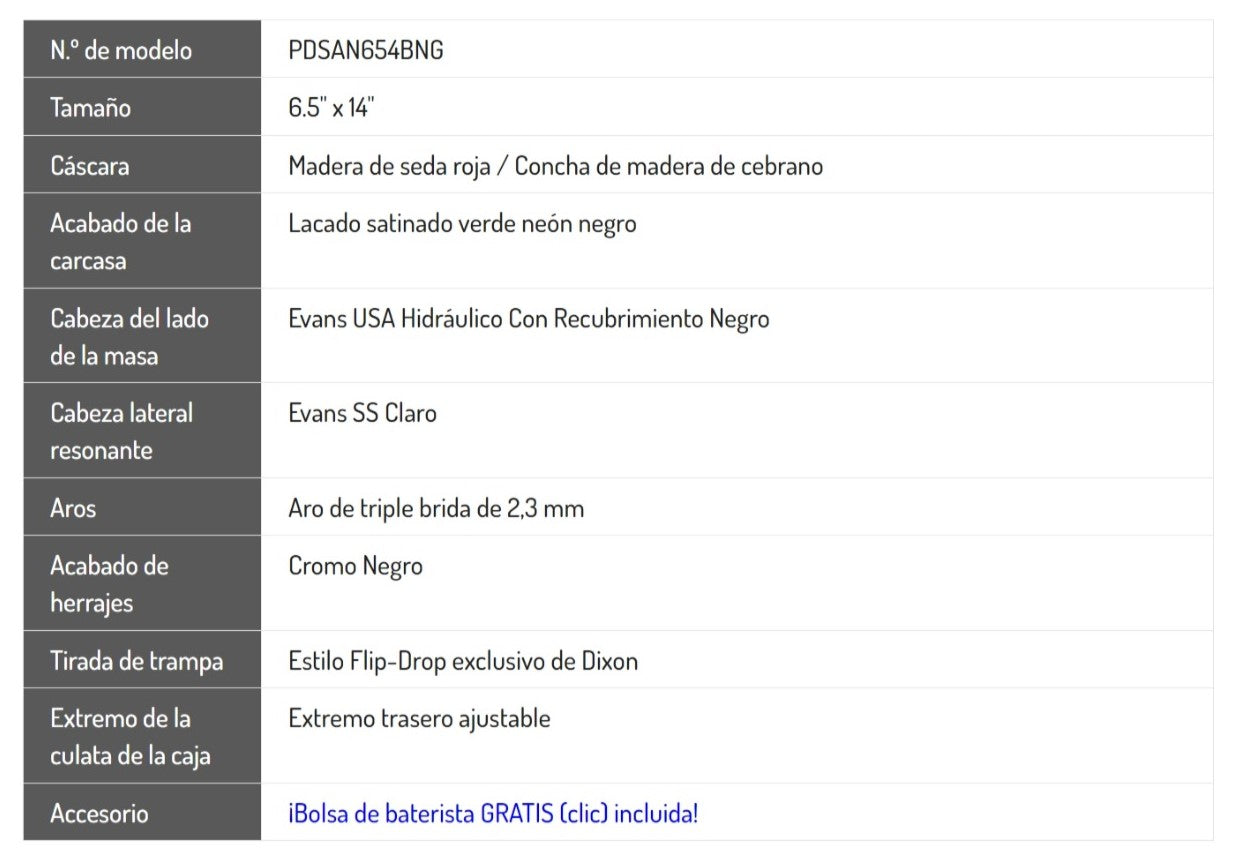Click the "N.º de modelo" header cell
Image resolution: width=1242 pixels, height=861 pixels.
click(121, 51)
